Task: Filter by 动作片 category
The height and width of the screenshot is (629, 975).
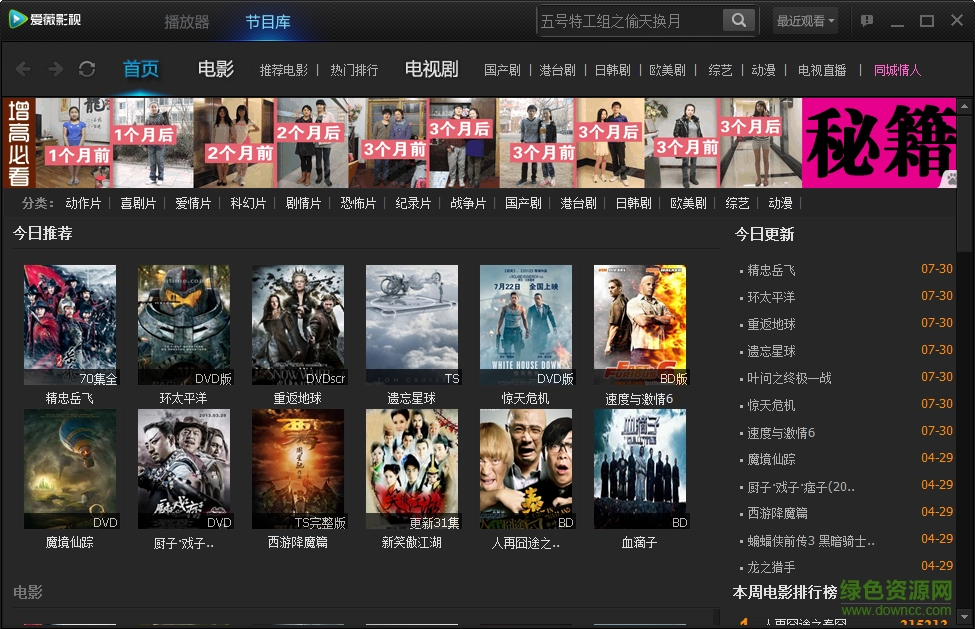Action: point(83,203)
